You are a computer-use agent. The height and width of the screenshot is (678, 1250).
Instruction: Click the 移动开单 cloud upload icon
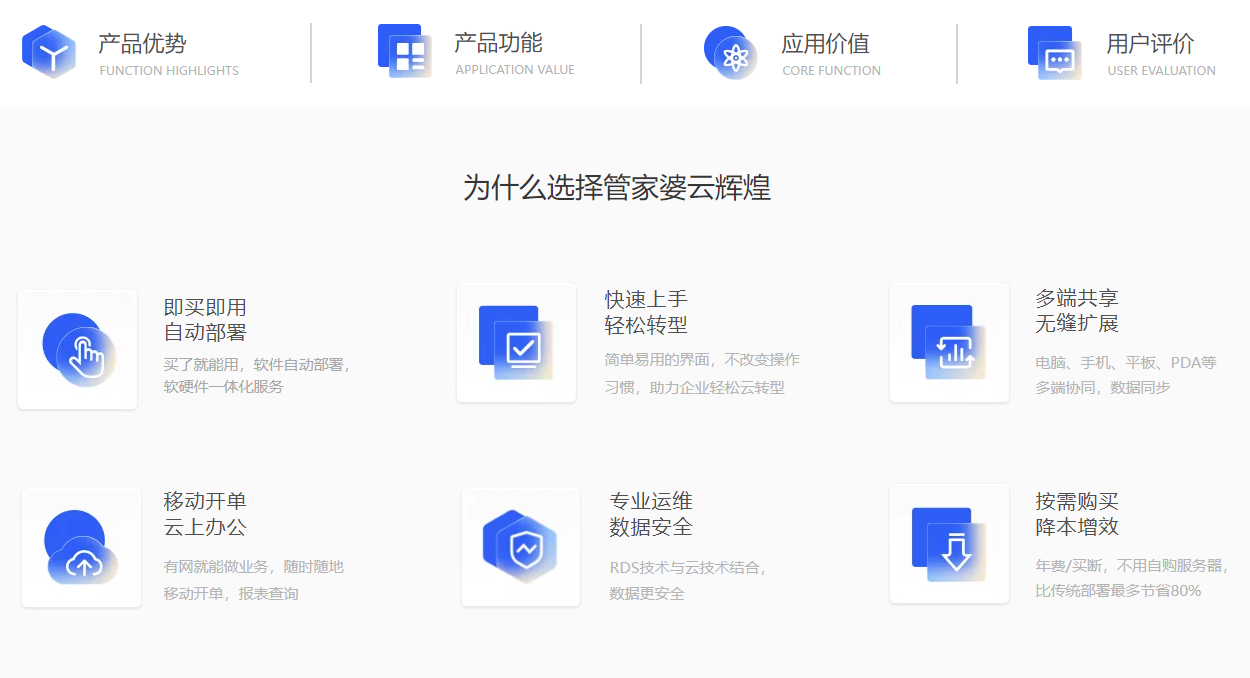coord(81,547)
